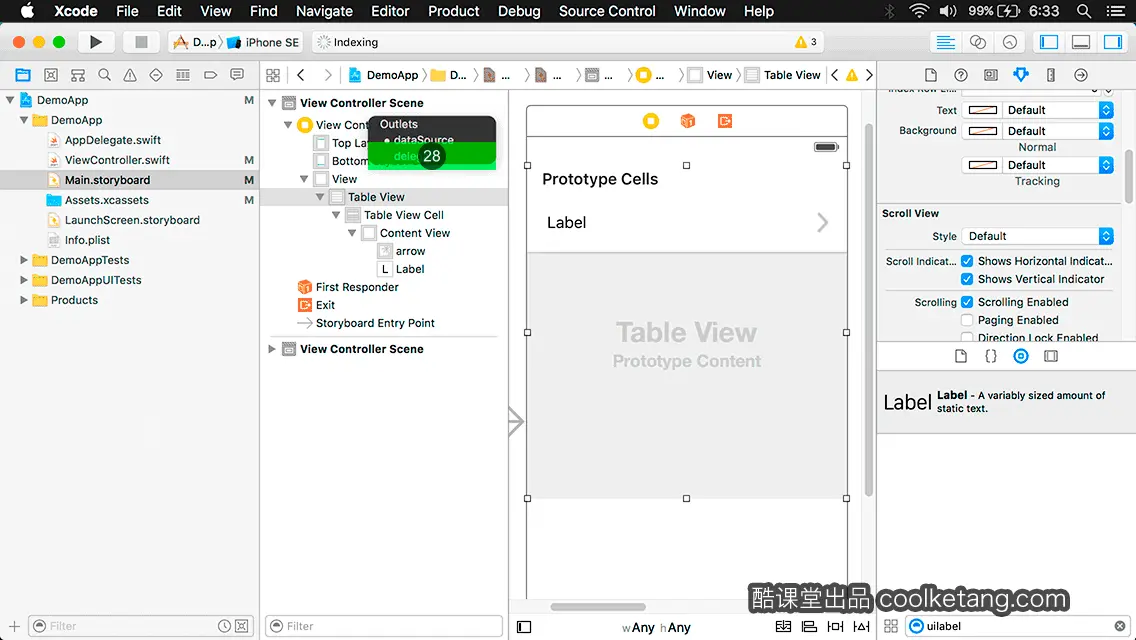Open the Find navigator magnifier icon
This screenshot has height=640, width=1136.
point(104,75)
